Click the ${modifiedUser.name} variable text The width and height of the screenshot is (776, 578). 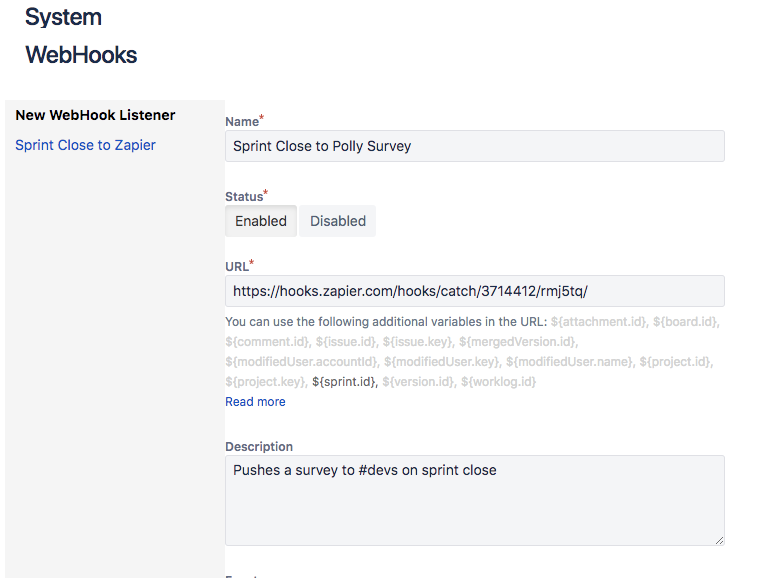571,362
